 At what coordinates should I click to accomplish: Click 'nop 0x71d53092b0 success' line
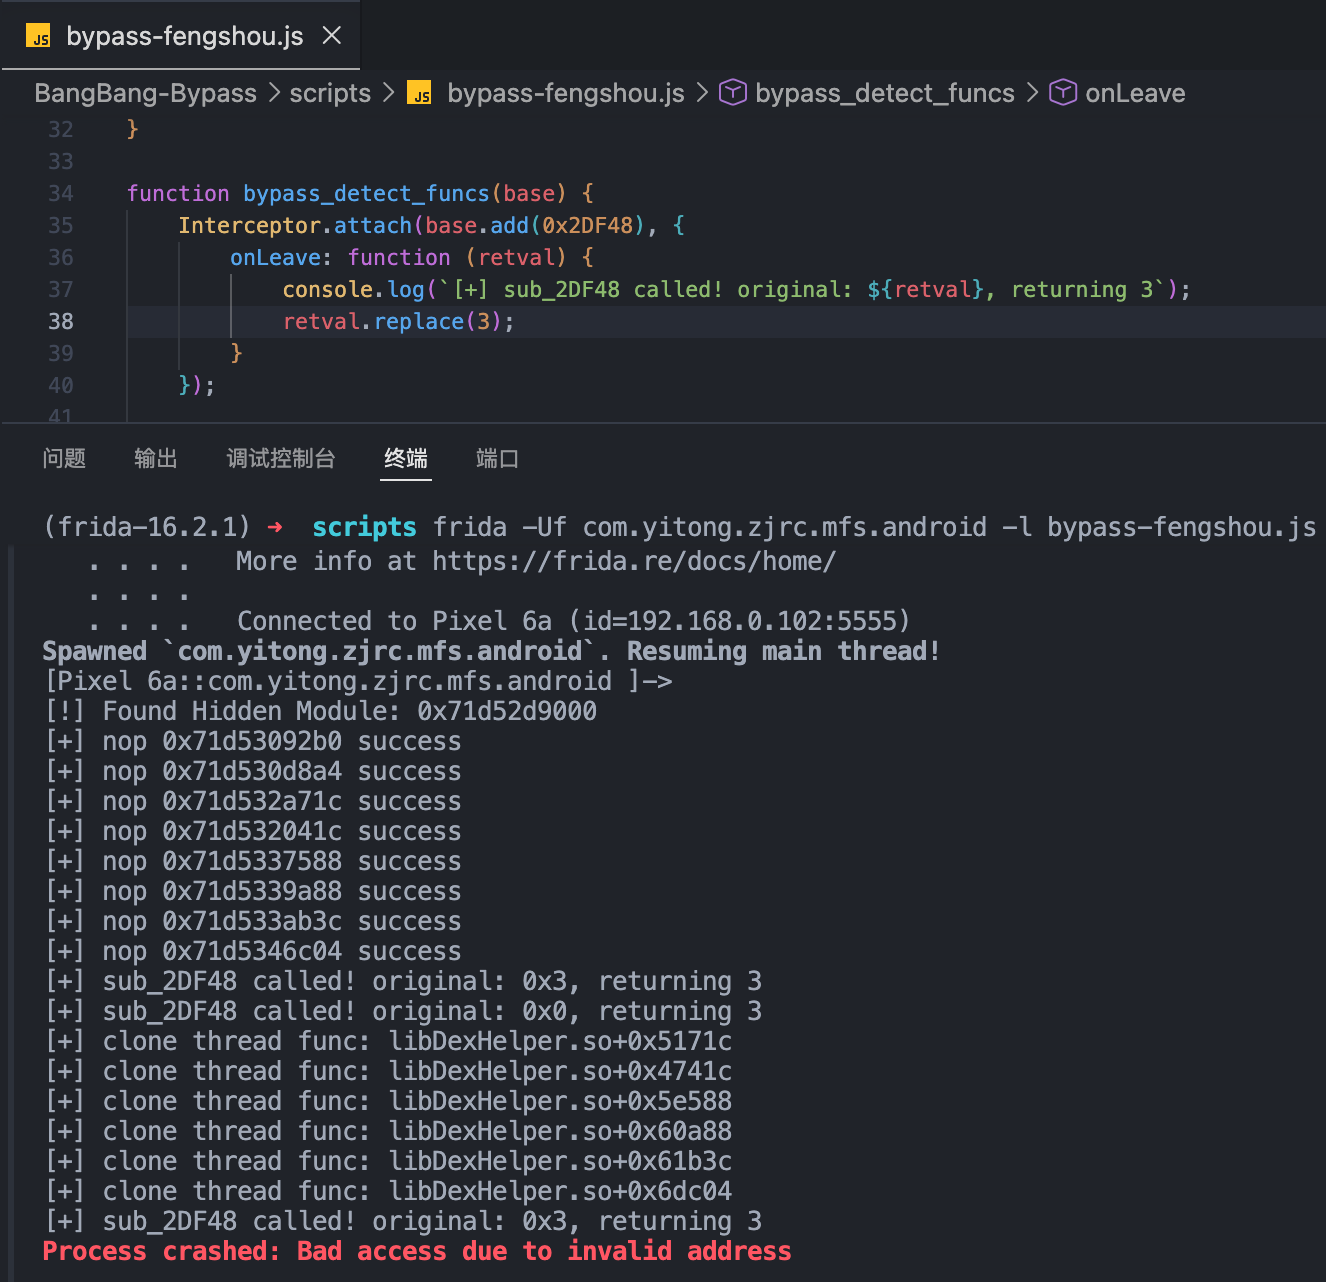click(253, 741)
